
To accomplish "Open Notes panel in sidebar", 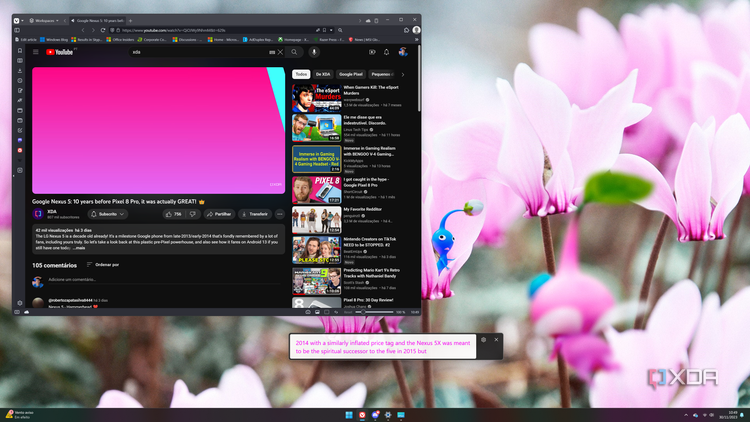I will tap(20, 90).
